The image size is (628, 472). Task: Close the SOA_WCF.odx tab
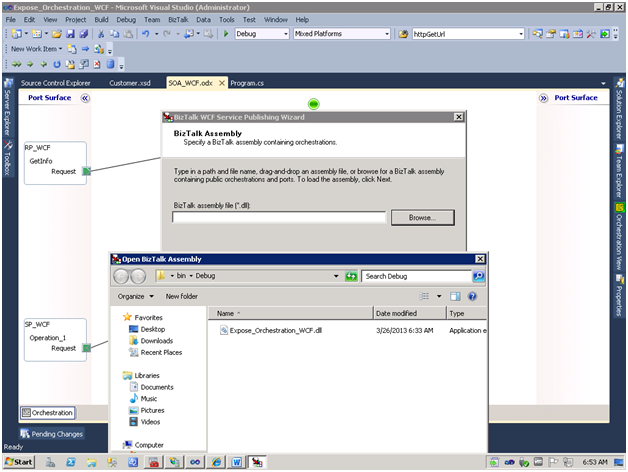pyautogui.click(x=221, y=83)
